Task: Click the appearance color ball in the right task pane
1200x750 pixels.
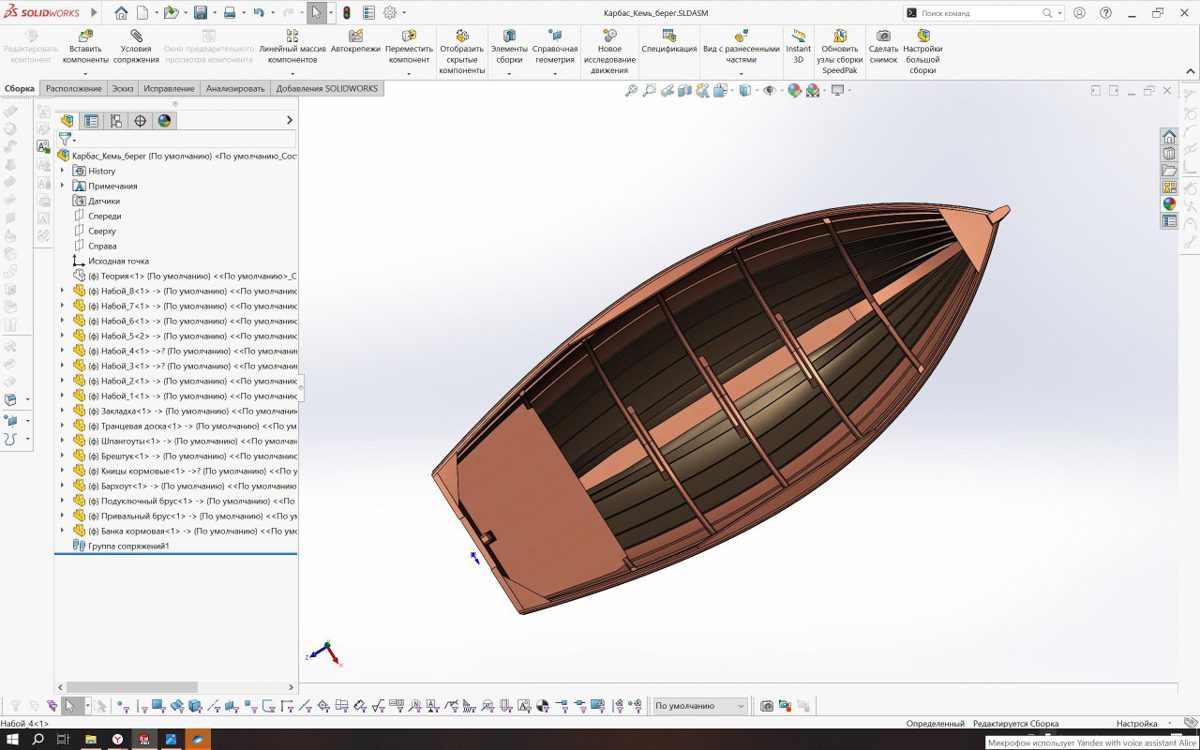Action: coord(1169,204)
